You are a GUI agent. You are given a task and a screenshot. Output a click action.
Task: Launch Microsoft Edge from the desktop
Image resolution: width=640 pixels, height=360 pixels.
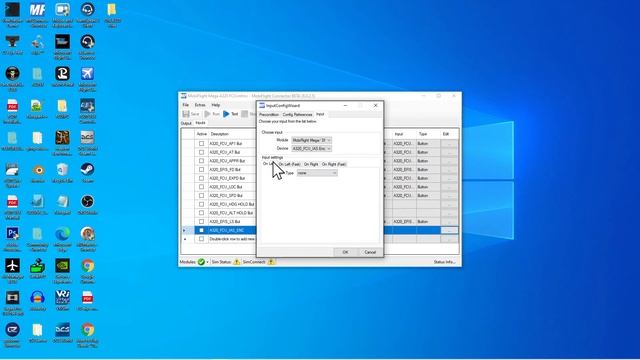pyautogui.click(x=62, y=233)
